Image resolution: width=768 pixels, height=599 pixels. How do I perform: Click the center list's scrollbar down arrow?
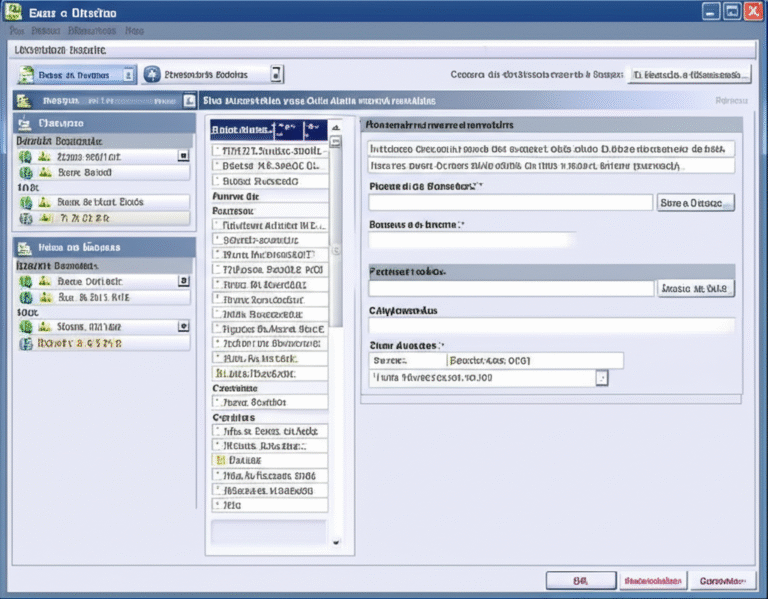[335, 542]
